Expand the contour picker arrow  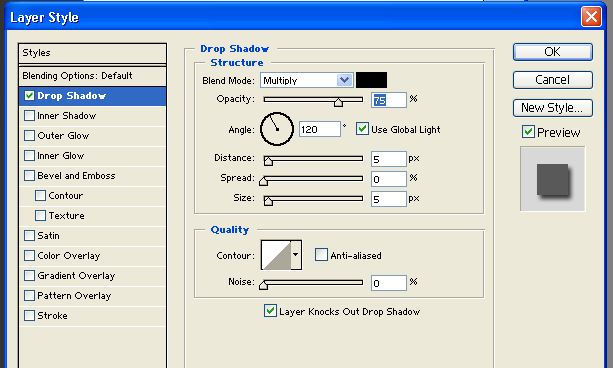[x=296, y=255]
